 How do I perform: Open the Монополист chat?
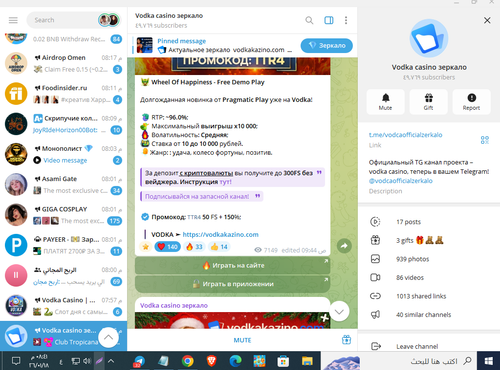tap(63, 154)
